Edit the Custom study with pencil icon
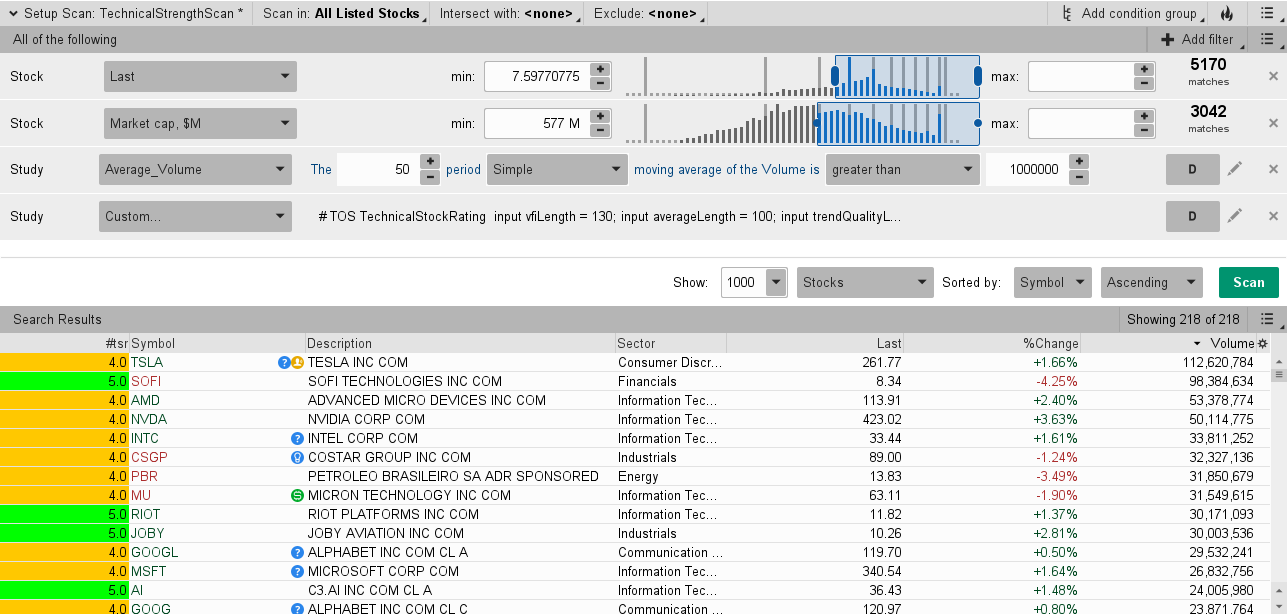Screen dimensions: 1287x614 tap(1235, 216)
